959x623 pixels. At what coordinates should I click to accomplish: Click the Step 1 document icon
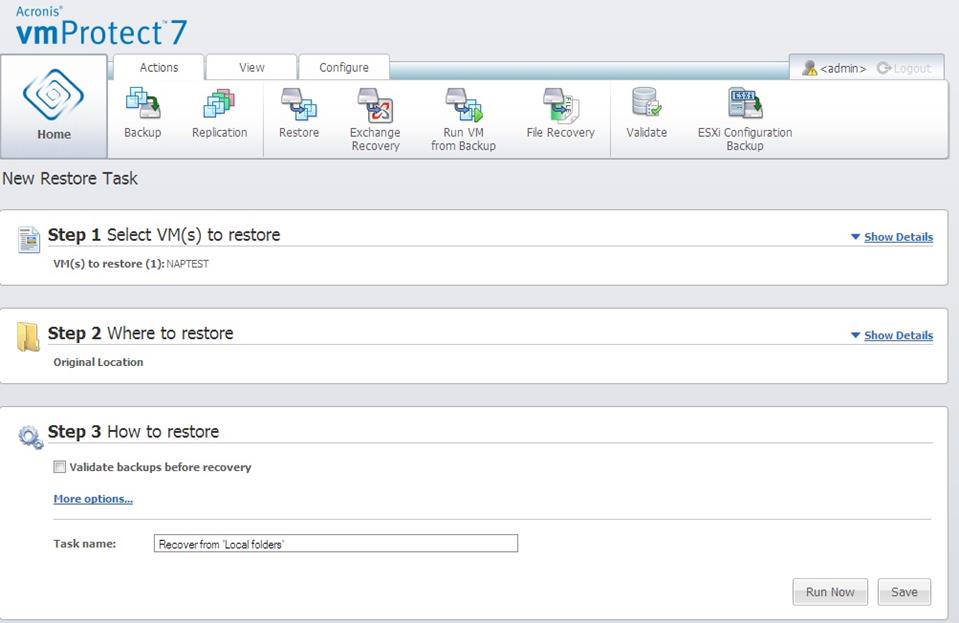(29, 239)
